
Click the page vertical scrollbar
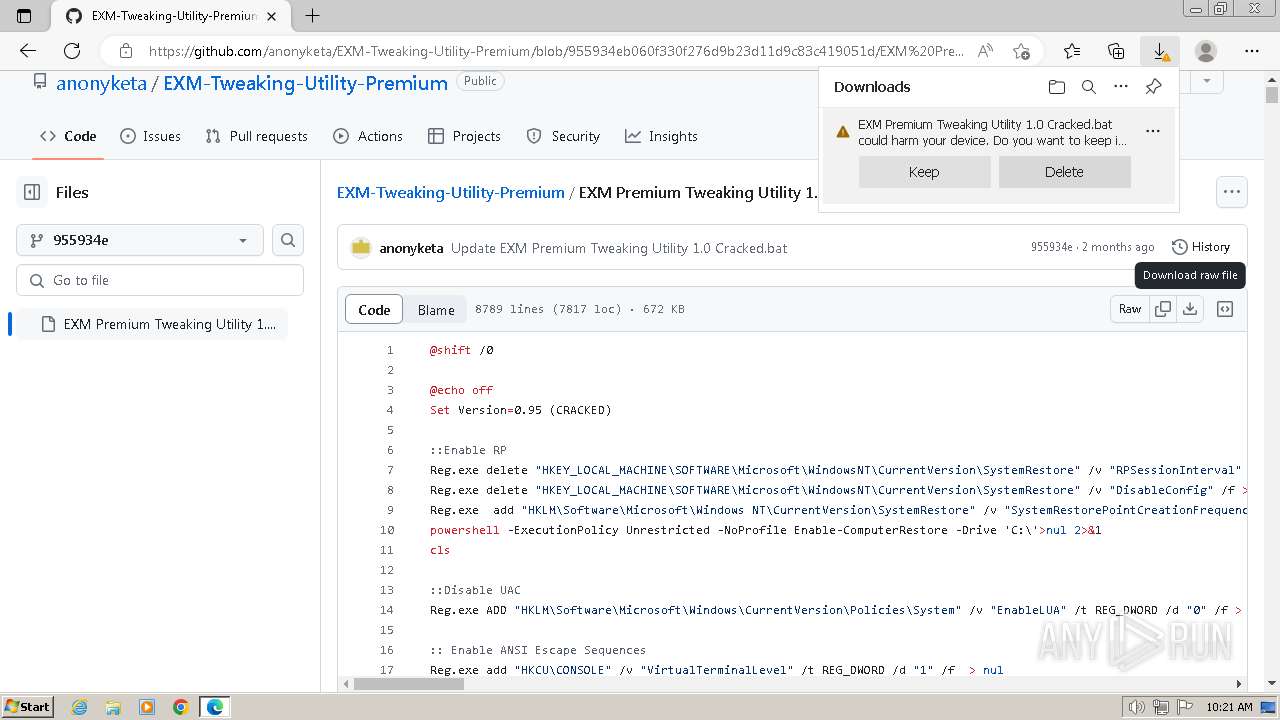click(x=1272, y=96)
